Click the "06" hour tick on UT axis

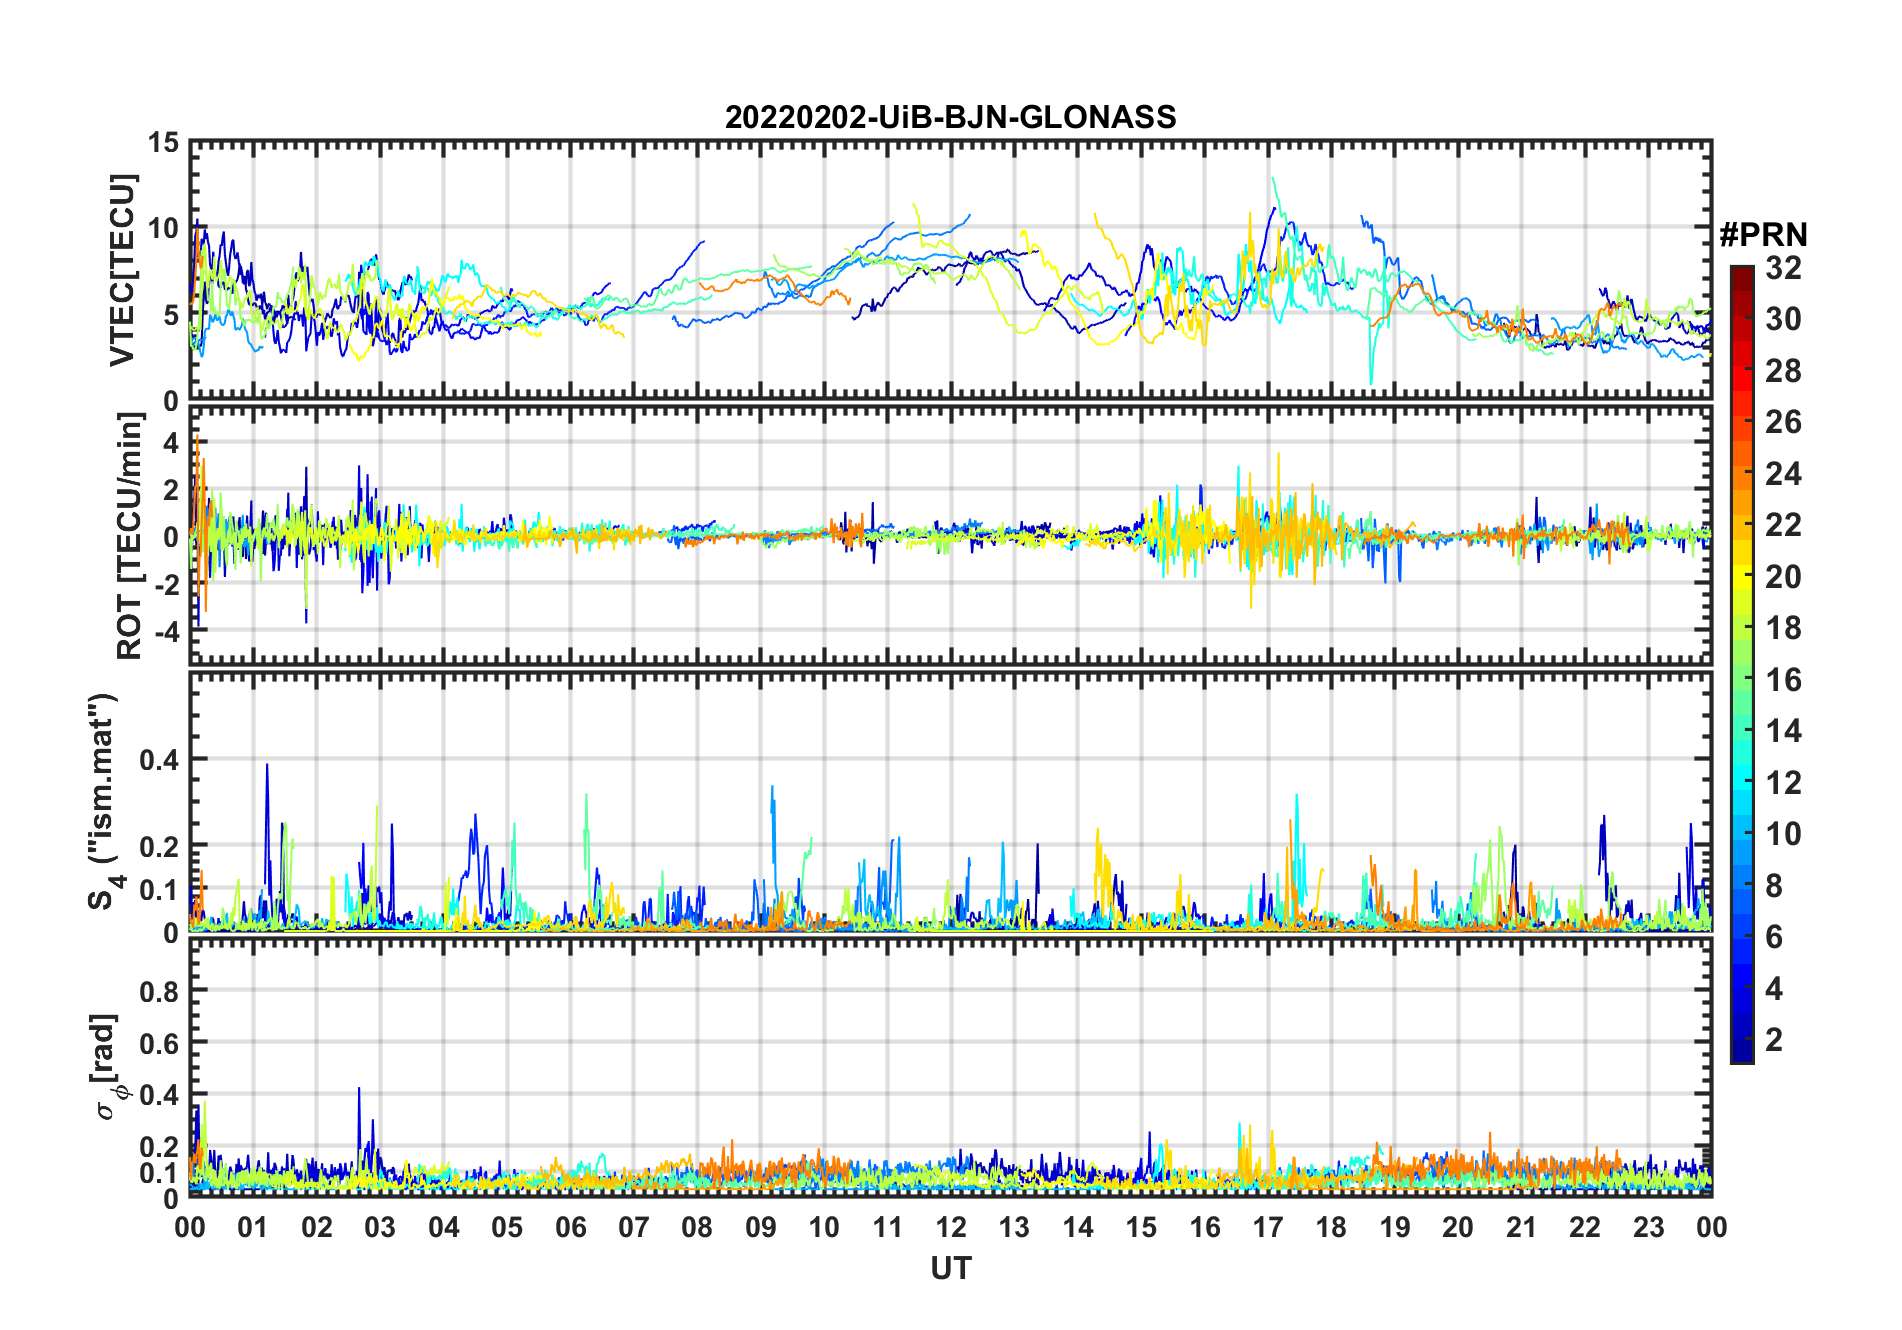point(570,1227)
